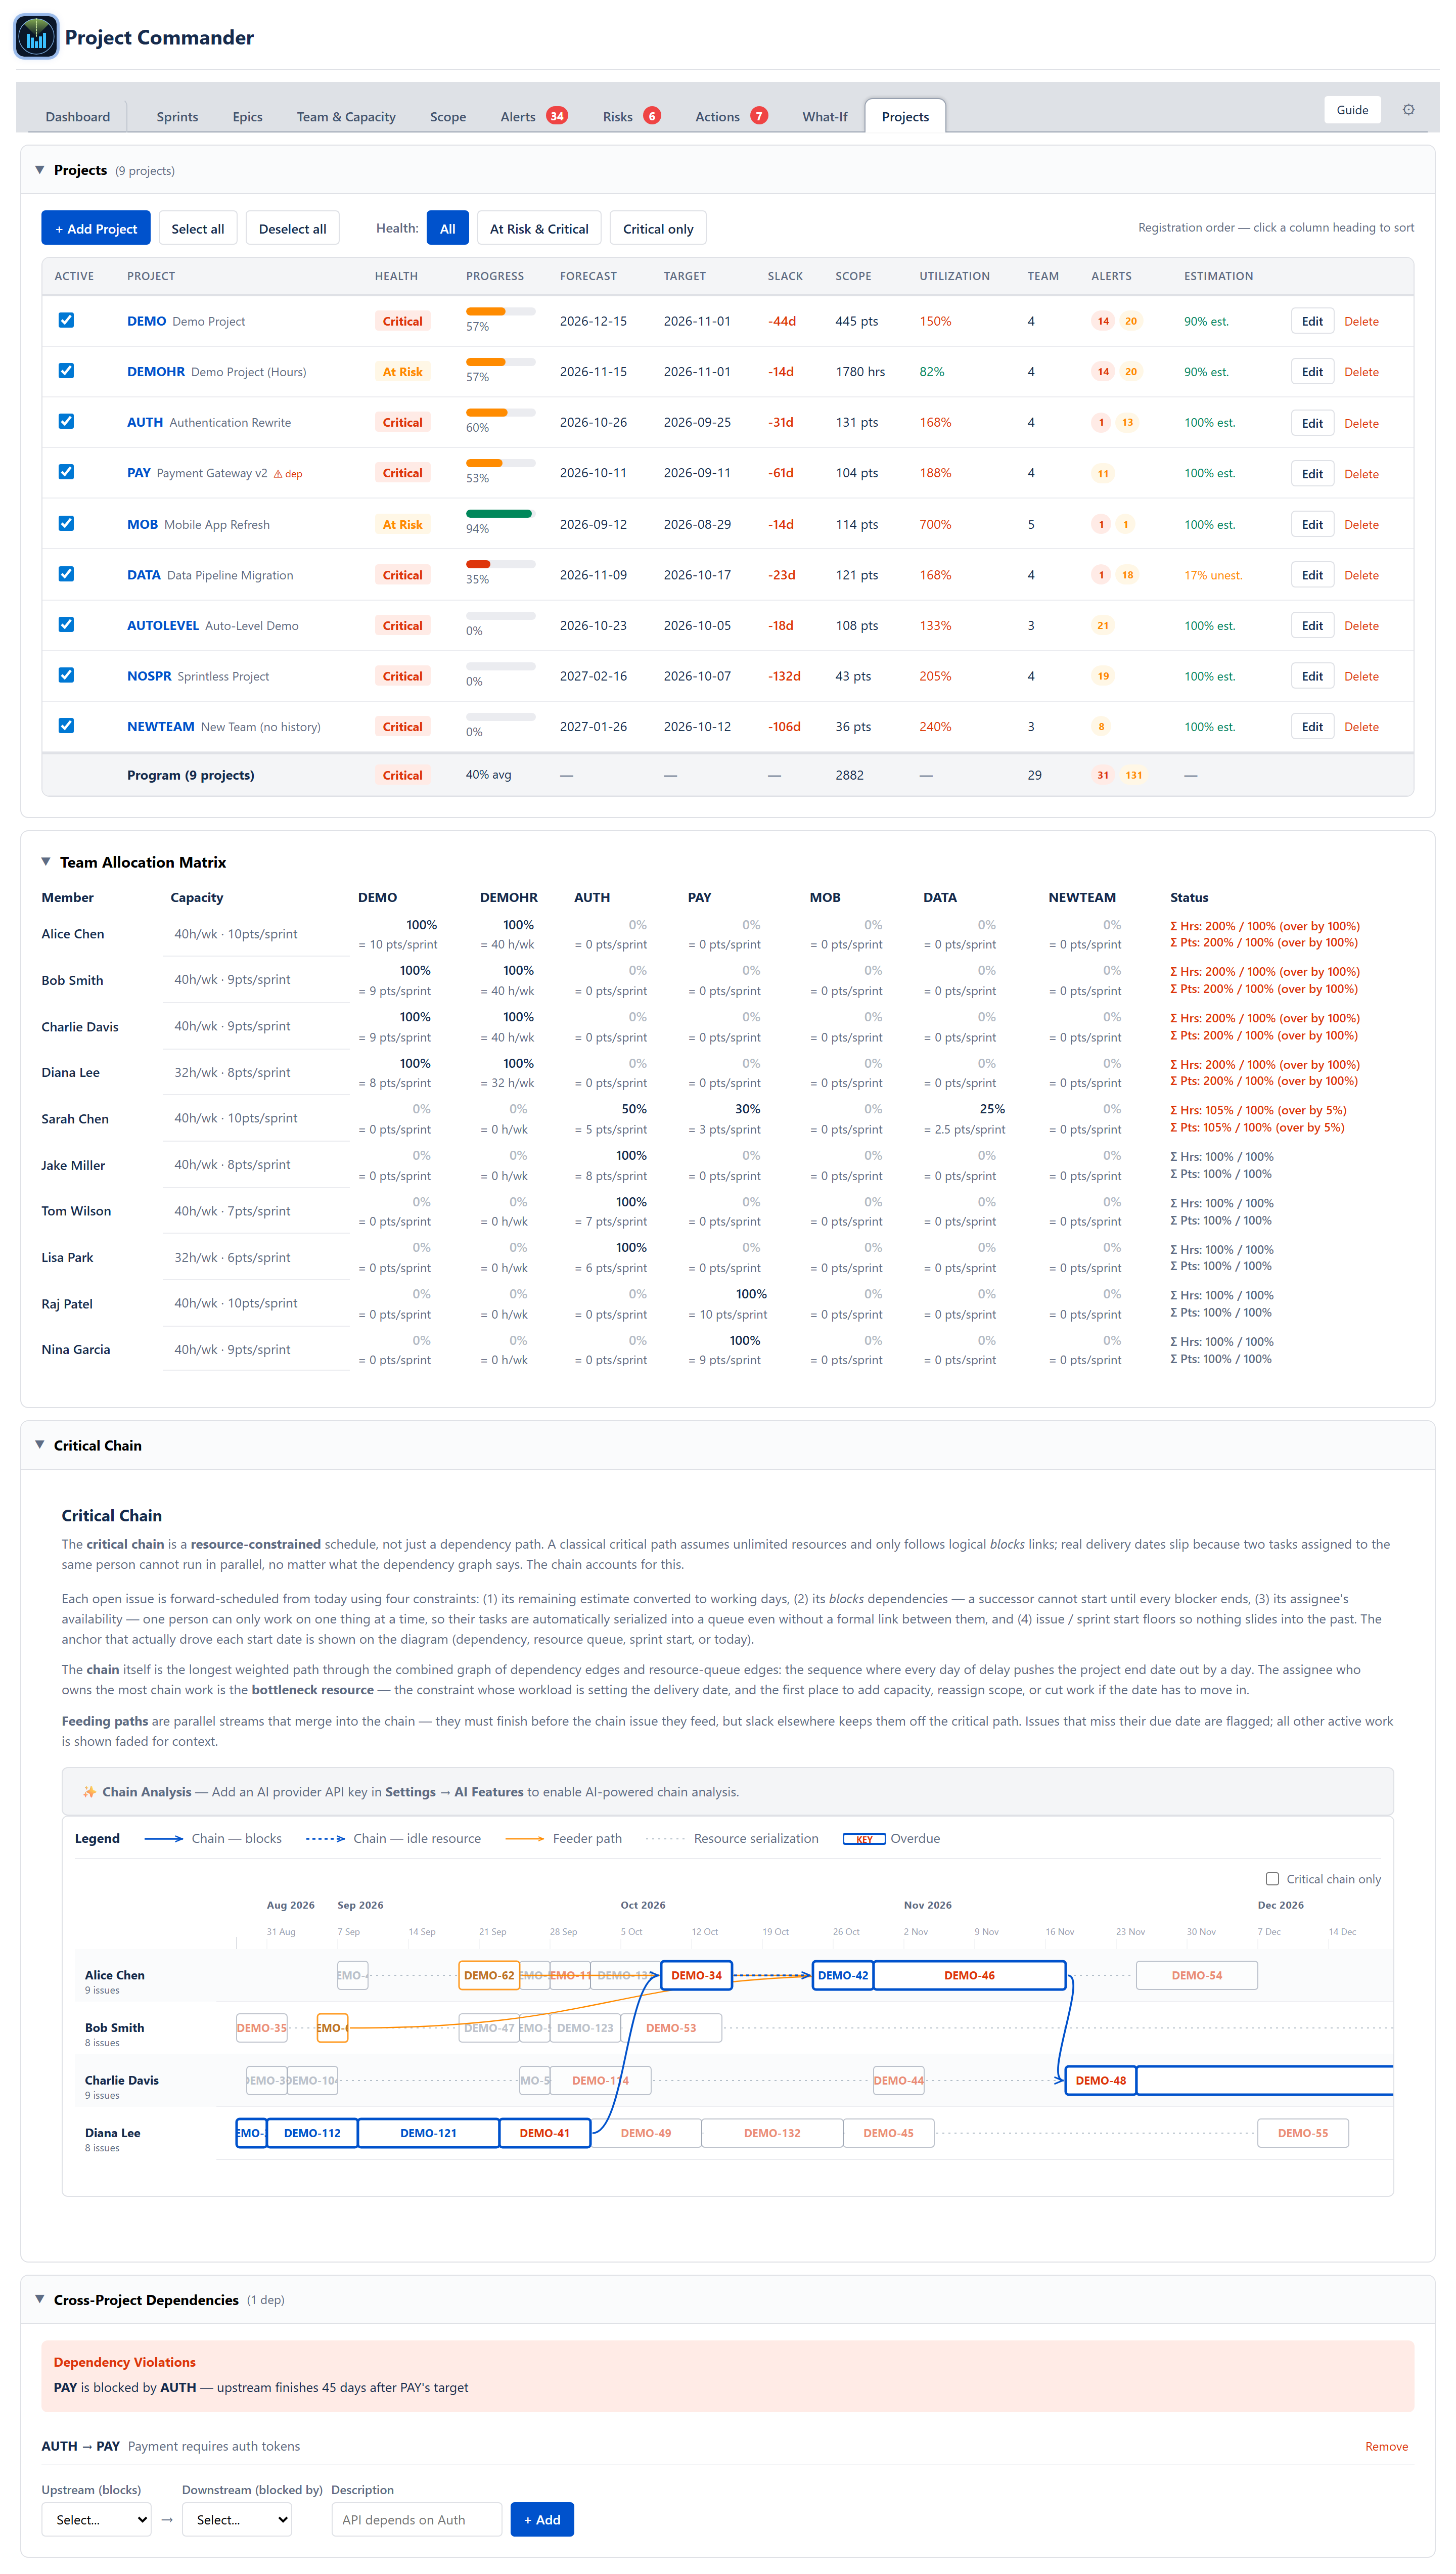
Task: Uncheck the AUTOLEVEL active checkbox
Action: tap(66, 624)
